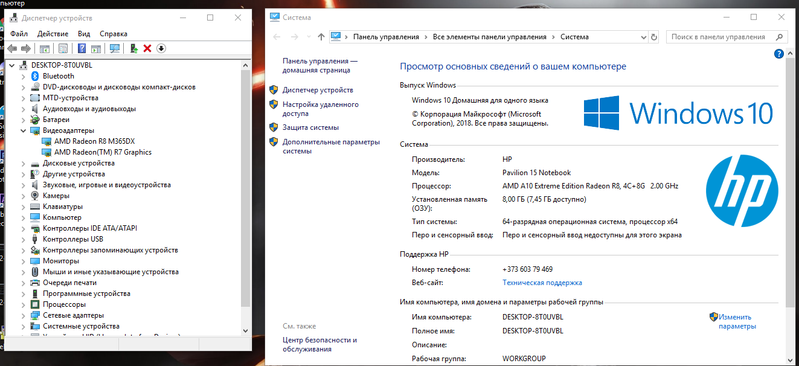Screen dimensions: 799x366
Task: Click the Контроллеры USB icon
Action: (35, 239)
